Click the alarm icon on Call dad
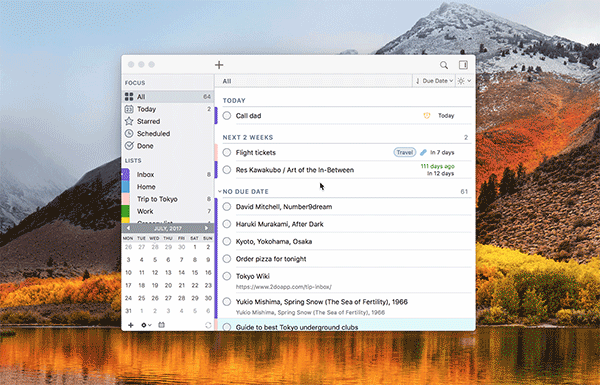The width and height of the screenshot is (600, 385). (x=427, y=115)
